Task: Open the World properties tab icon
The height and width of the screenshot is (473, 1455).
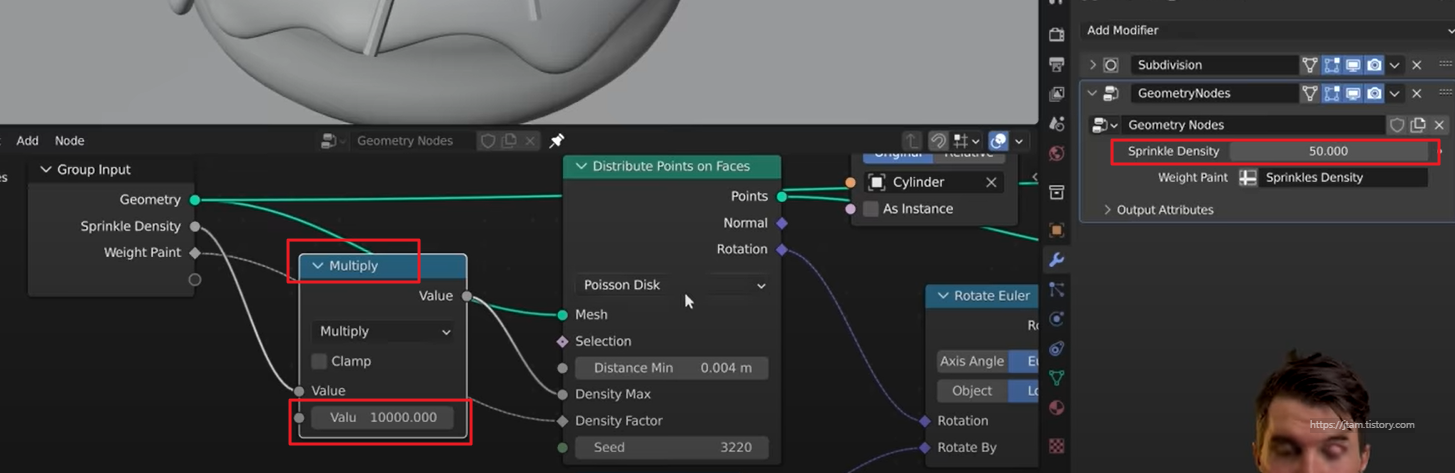Action: 1057,154
